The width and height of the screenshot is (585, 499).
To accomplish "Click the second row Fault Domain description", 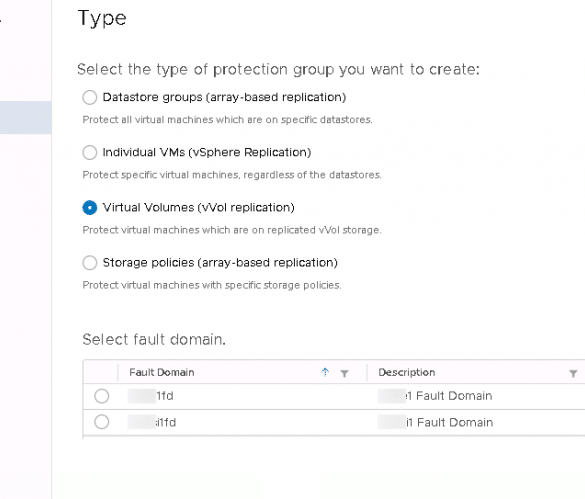I will pos(435,422).
